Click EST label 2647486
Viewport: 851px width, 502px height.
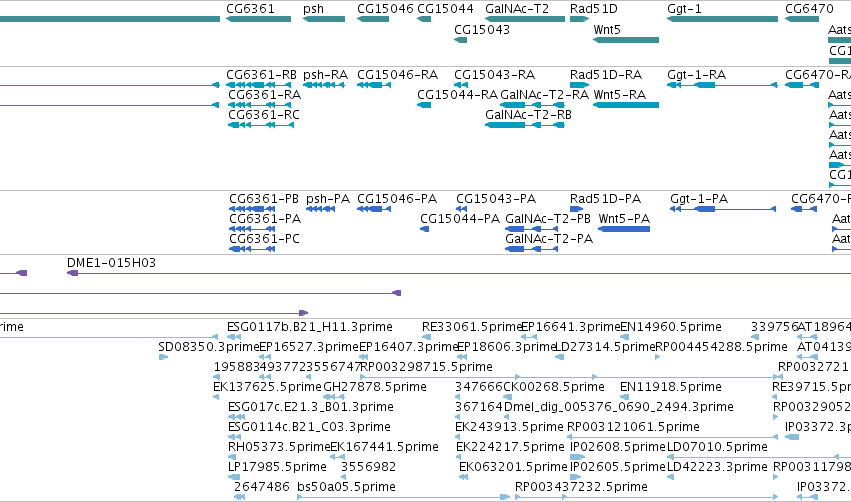[262, 487]
